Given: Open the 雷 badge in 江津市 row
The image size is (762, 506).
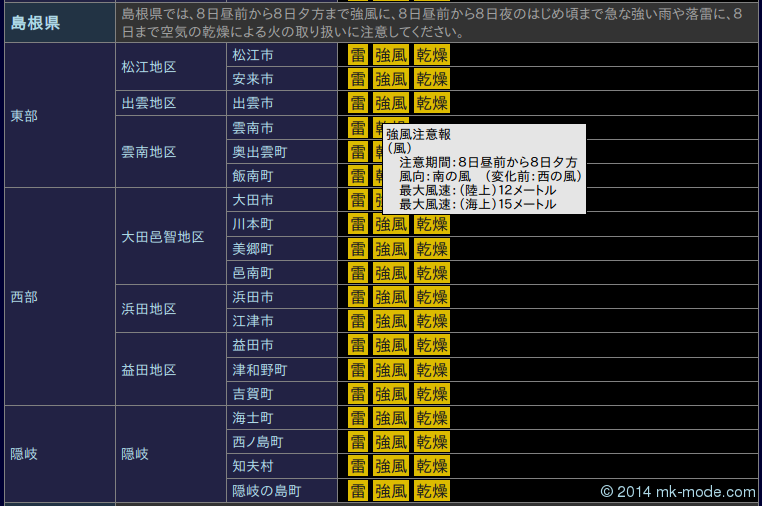Looking at the screenshot, I should click(358, 321).
